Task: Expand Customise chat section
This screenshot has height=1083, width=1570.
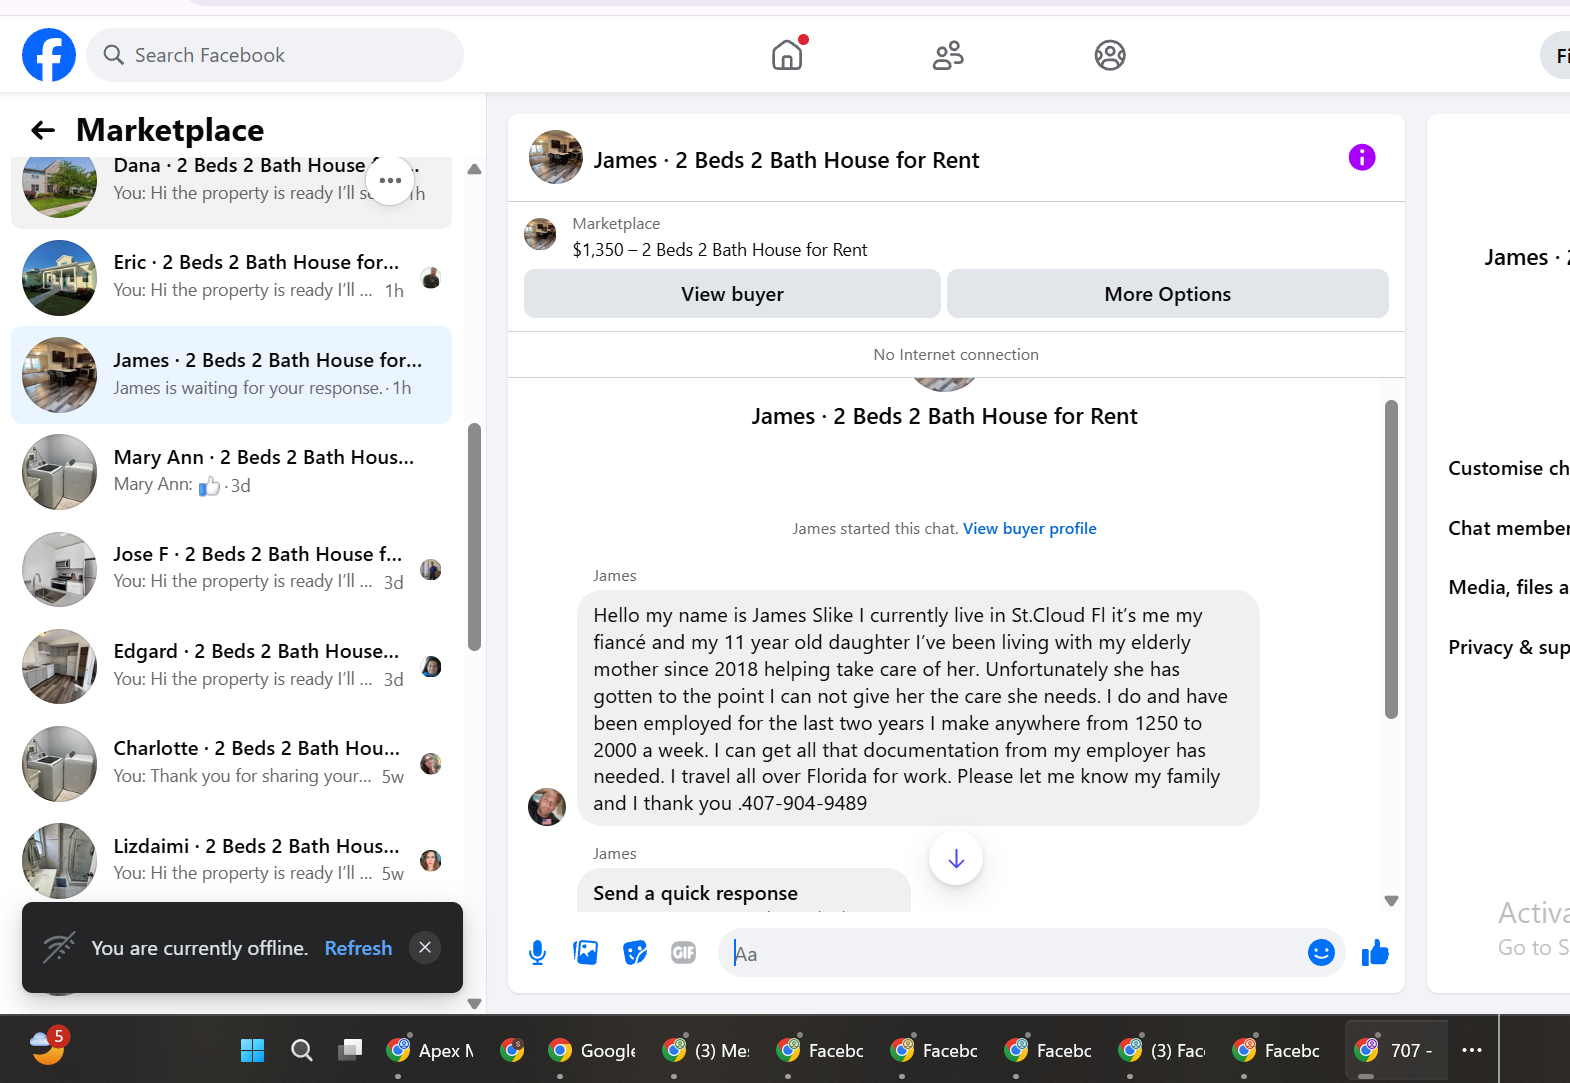Action: pyautogui.click(x=1508, y=468)
